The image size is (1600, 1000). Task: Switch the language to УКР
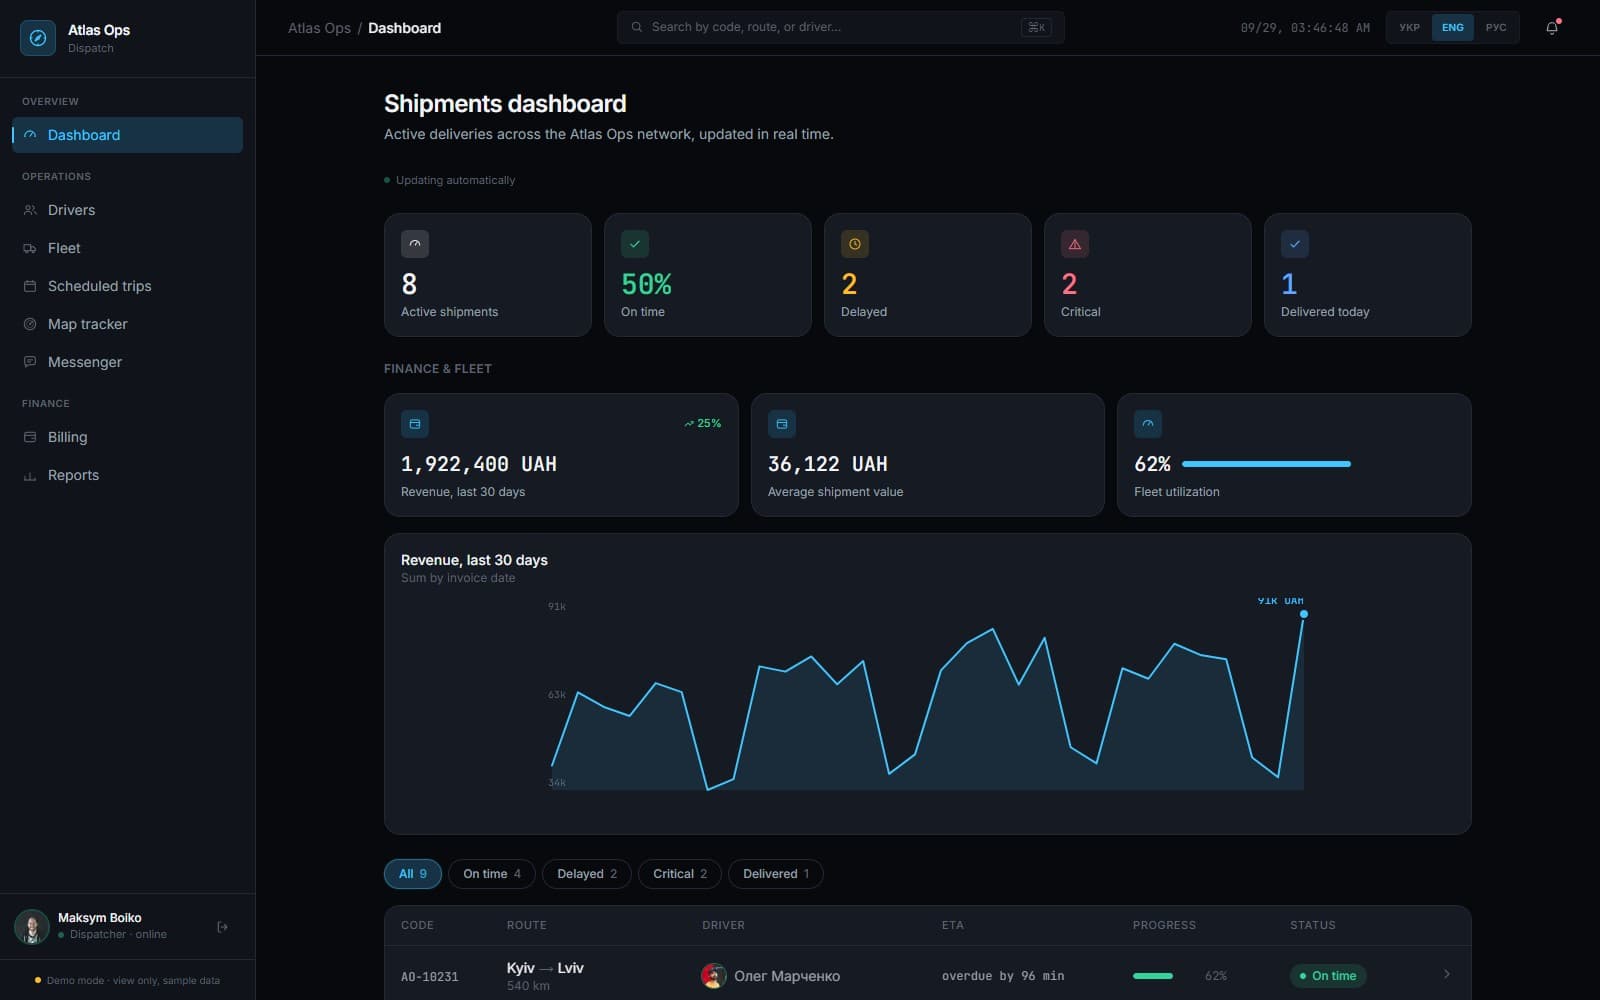(x=1409, y=28)
